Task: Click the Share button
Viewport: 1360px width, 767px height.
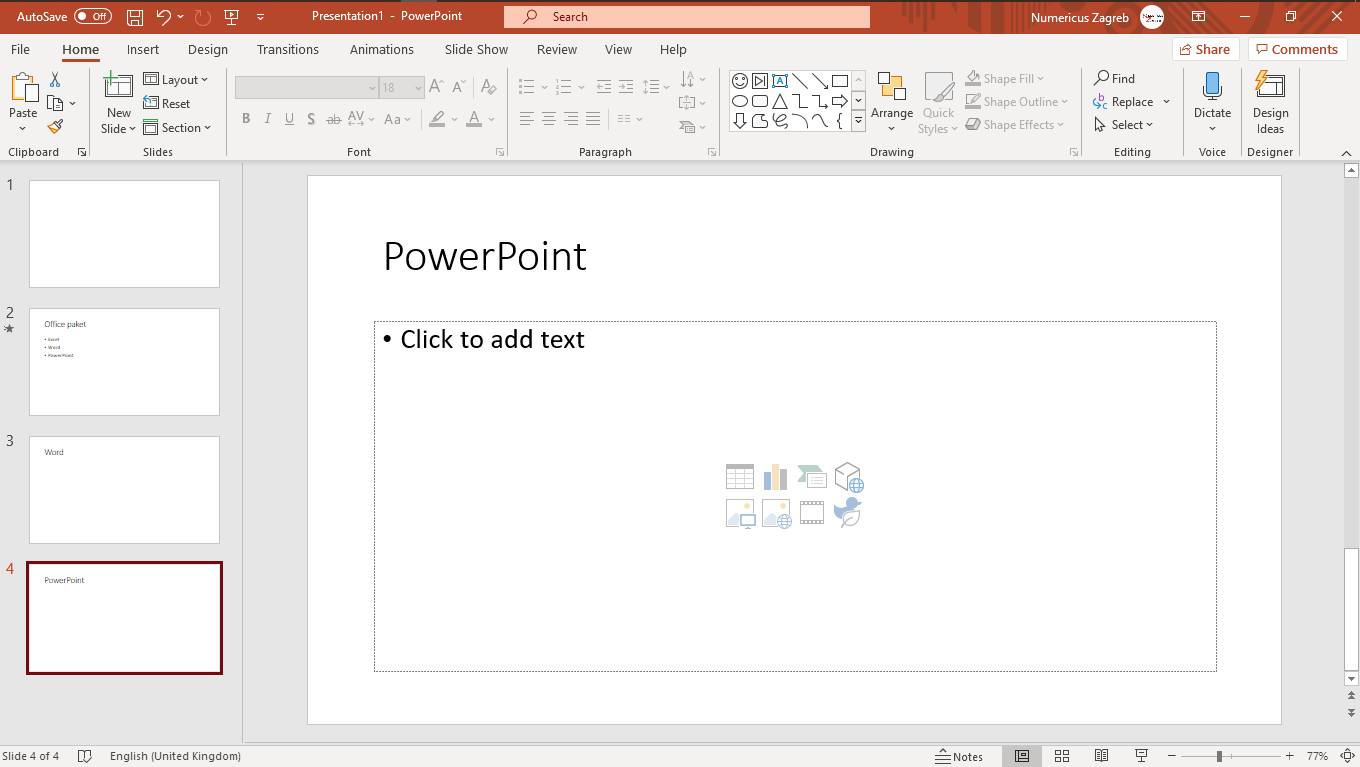Action: (x=1205, y=49)
